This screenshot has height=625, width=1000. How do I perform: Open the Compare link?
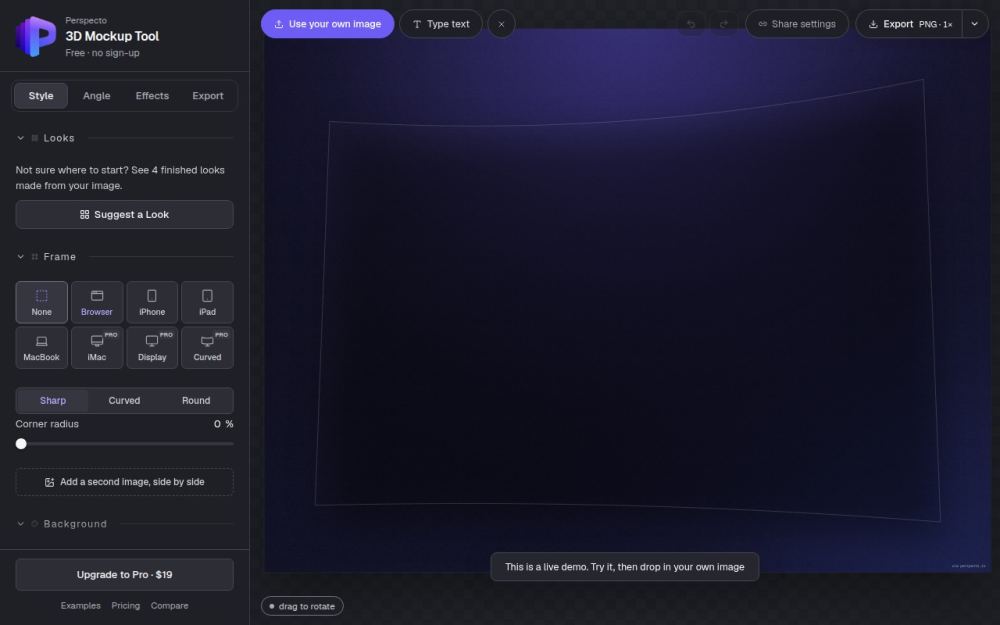[x=170, y=606]
